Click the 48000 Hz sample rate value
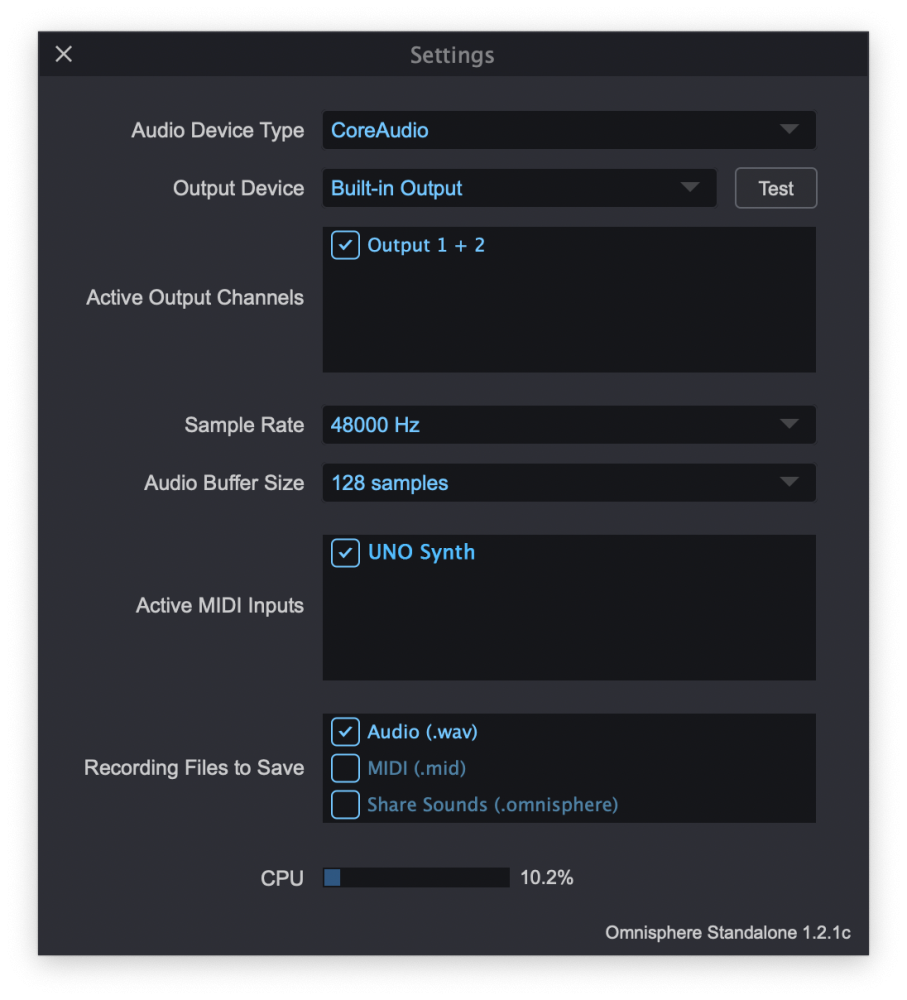Viewport: 907px width, 1000px height. [x=568, y=424]
